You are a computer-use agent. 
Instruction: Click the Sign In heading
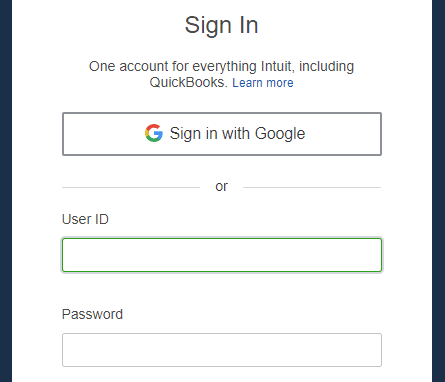coord(222,25)
